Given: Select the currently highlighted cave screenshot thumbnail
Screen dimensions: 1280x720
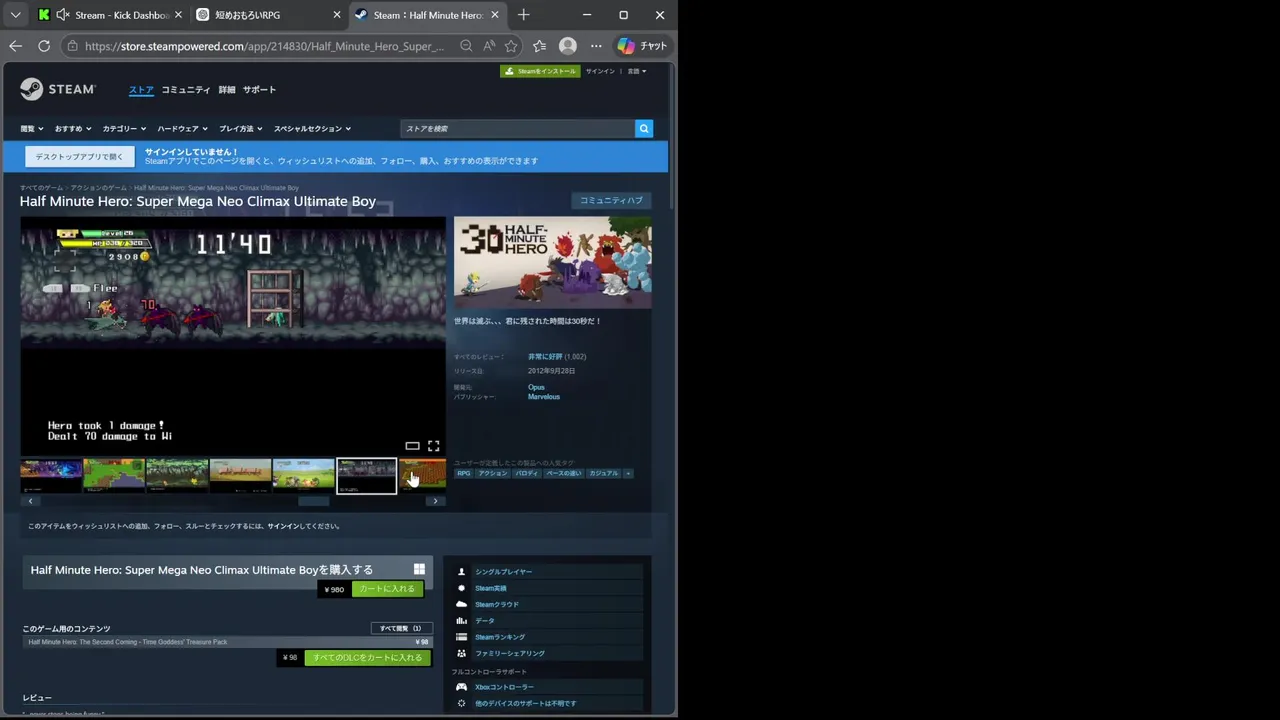Looking at the screenshot, I should 366,476.
